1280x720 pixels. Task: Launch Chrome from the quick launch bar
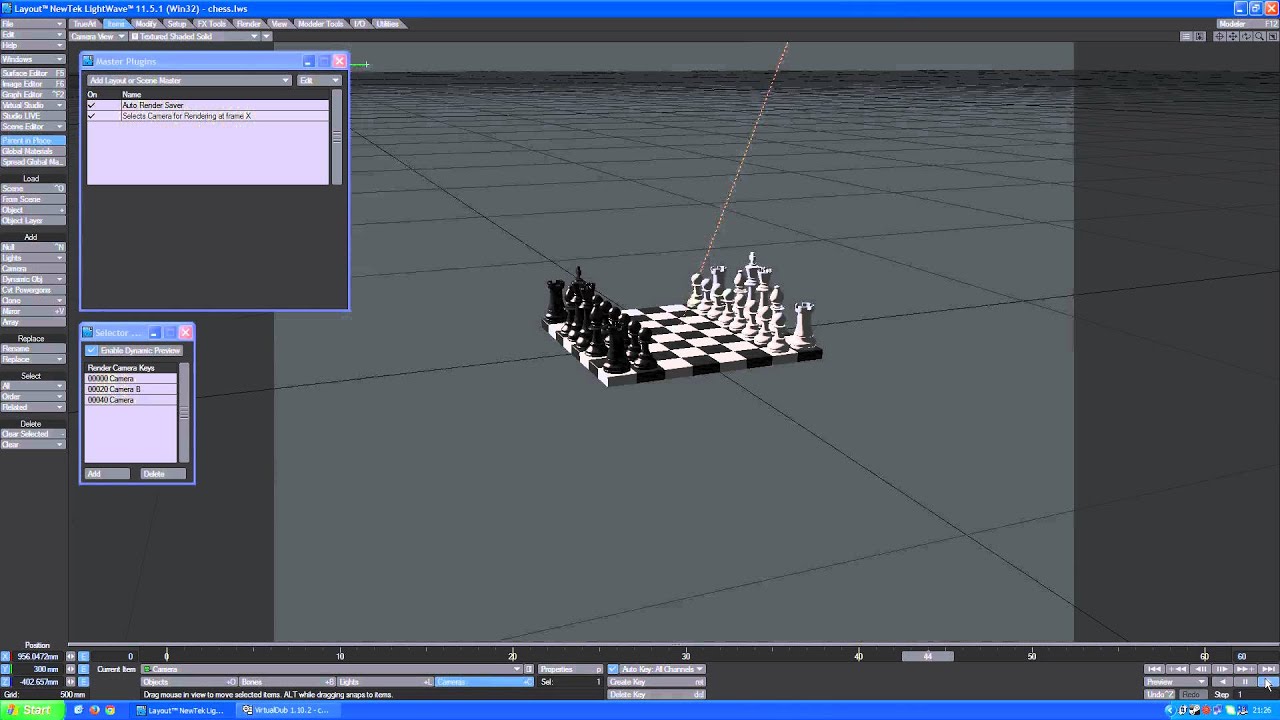[110, 710]
